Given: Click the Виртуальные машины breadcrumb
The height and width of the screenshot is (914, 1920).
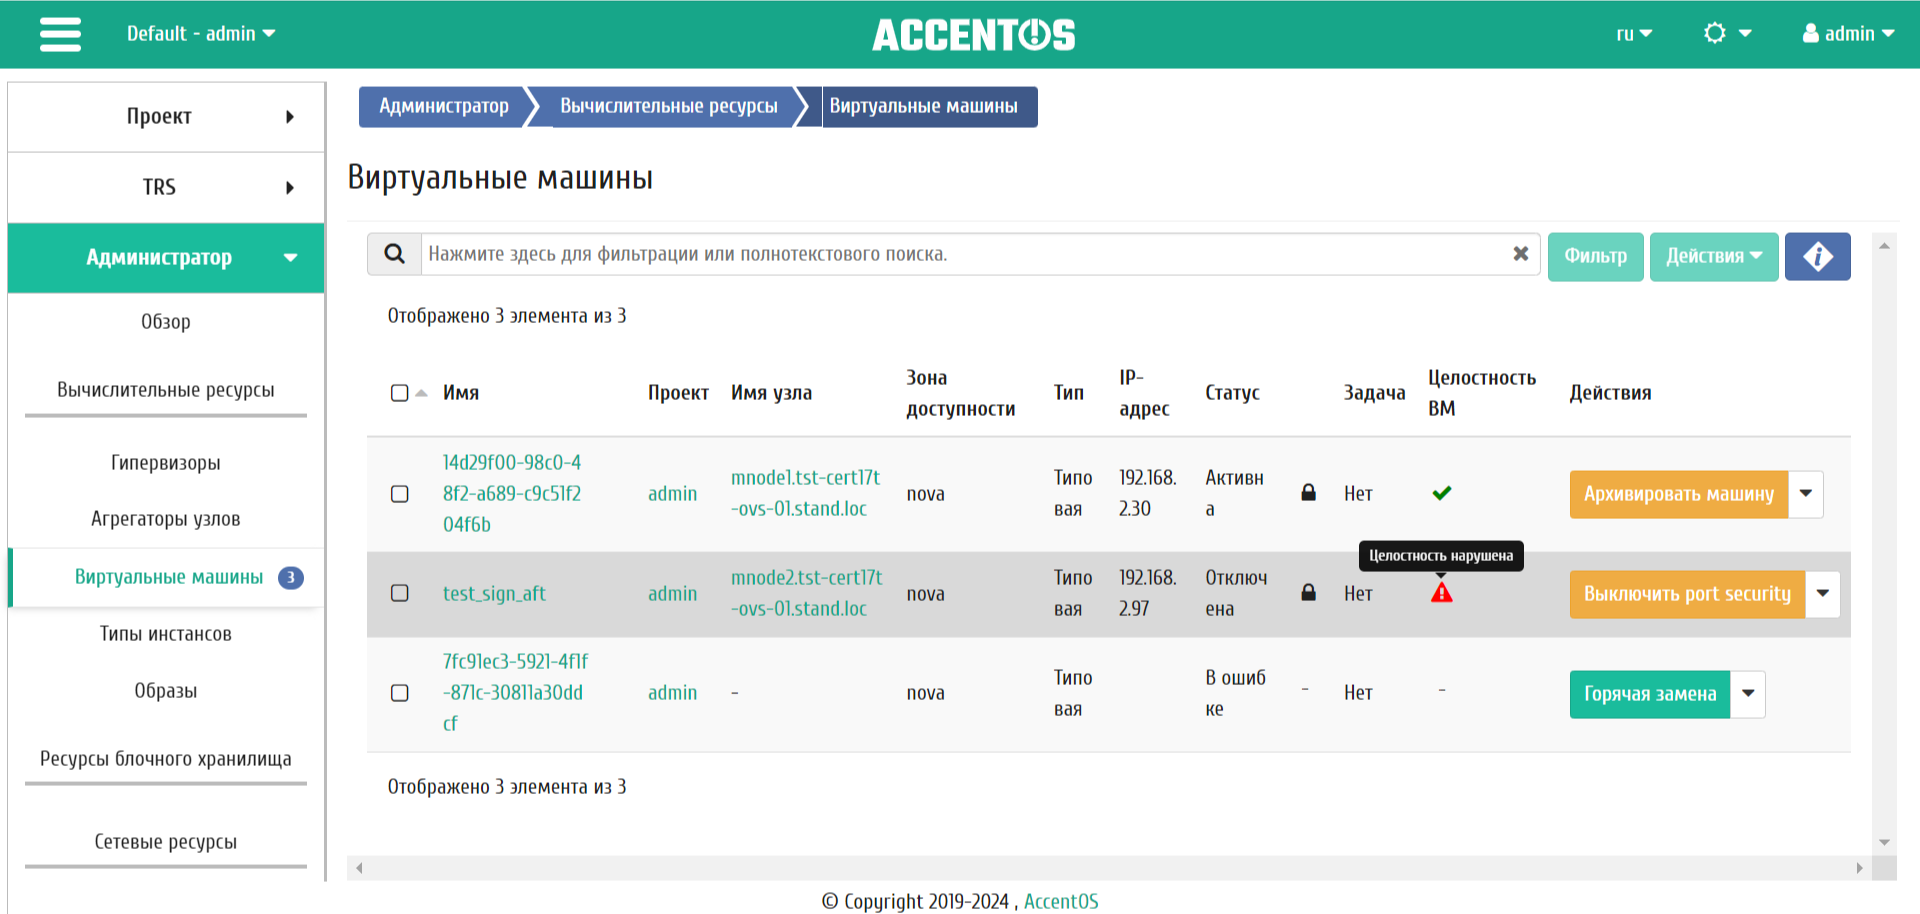Looking at the screenshot, I should (924, 106).
